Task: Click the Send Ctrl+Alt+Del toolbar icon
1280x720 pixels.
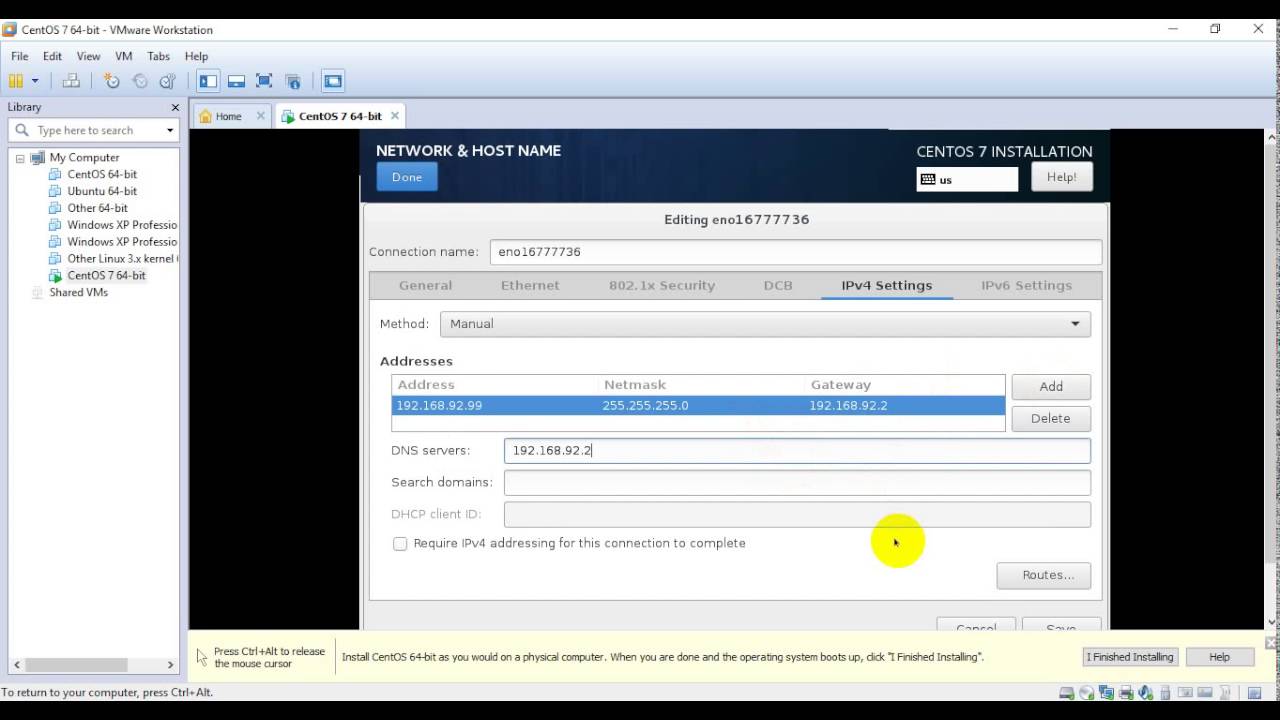Action: (x=71, y=81)
